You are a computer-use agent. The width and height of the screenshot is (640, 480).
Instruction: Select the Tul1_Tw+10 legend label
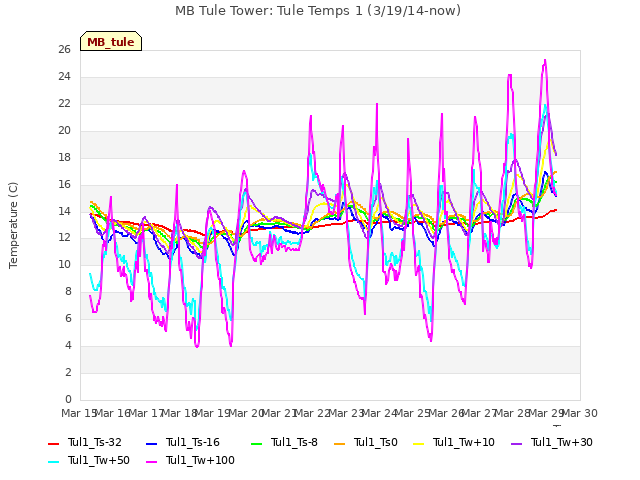coord(464,442)
